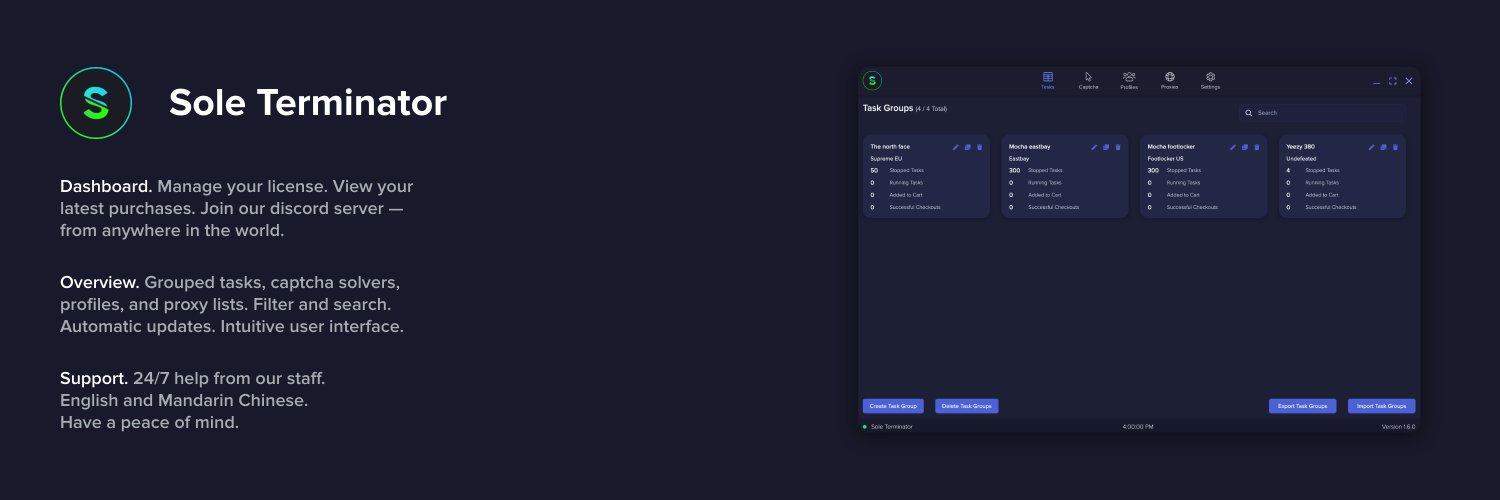The height and width of the screenshot is (500, 1500).
Task: Go to the Proxies tab
Action: click(x=1169, y=80)
